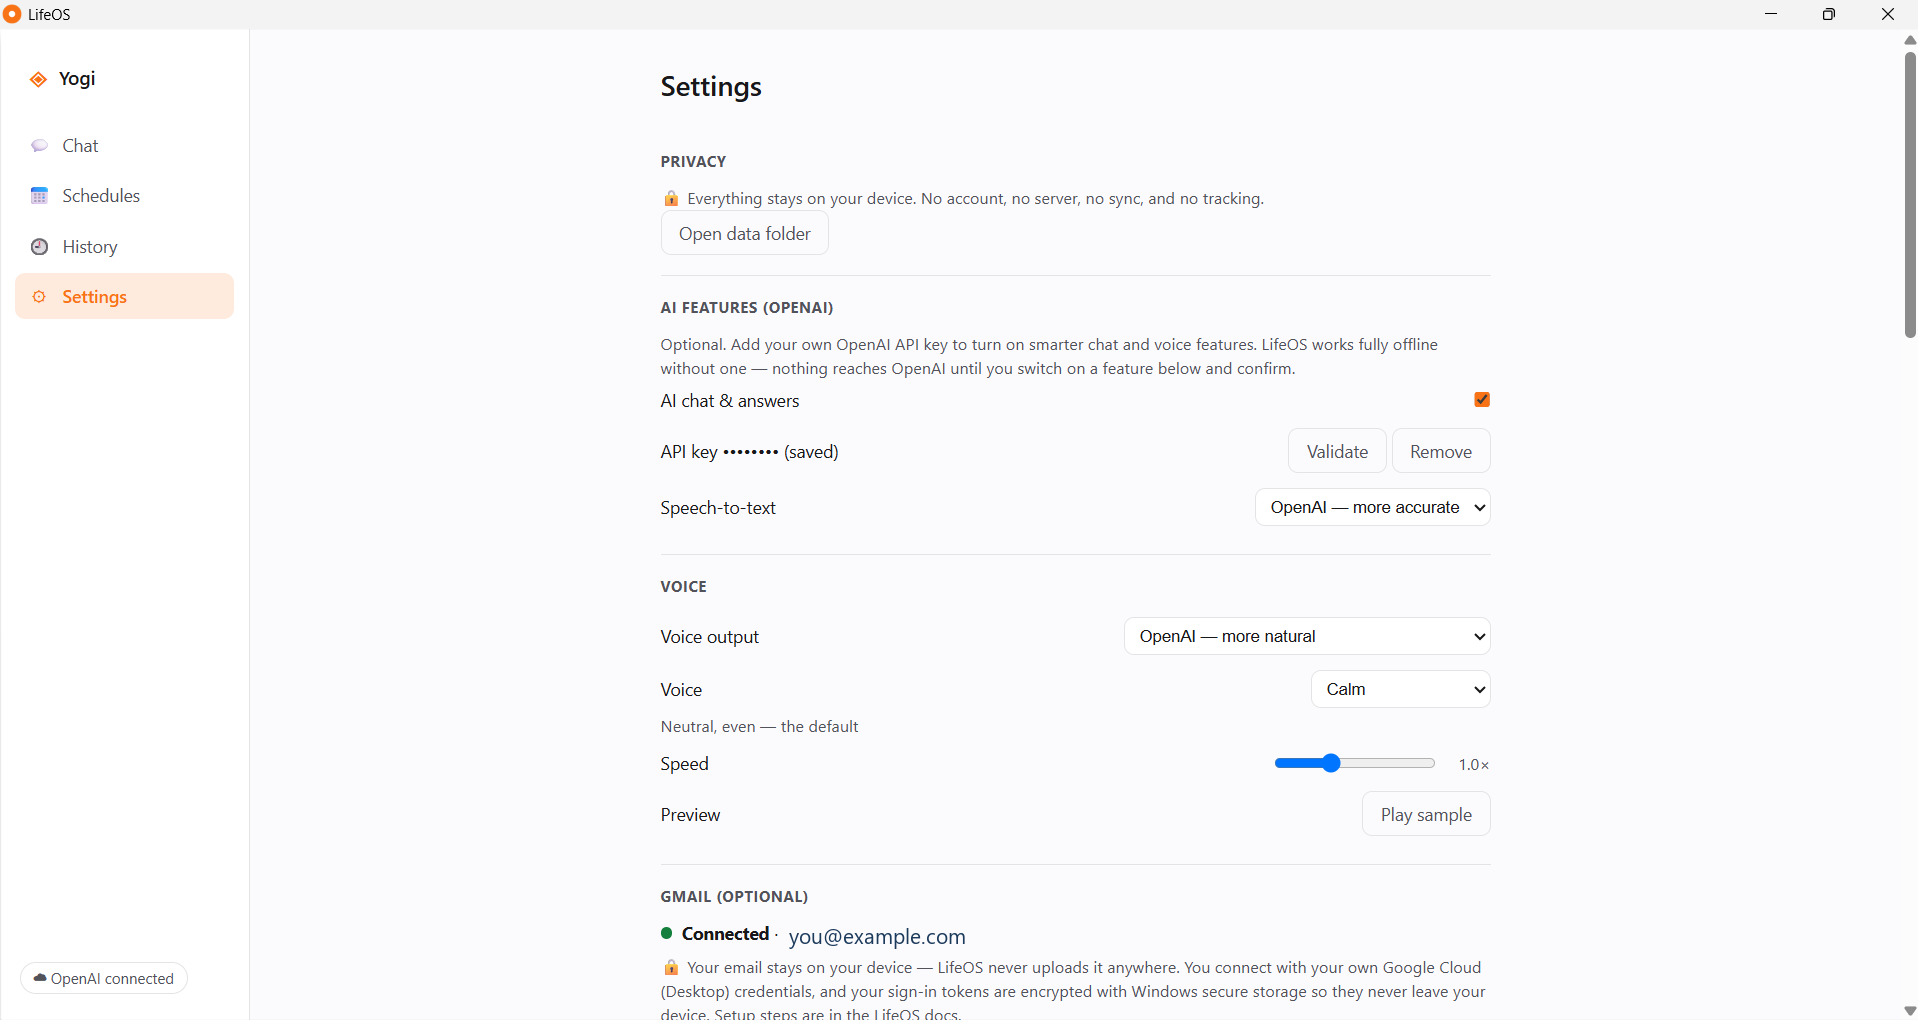Click the lock icon beside privacy statement

pos(671,199)
